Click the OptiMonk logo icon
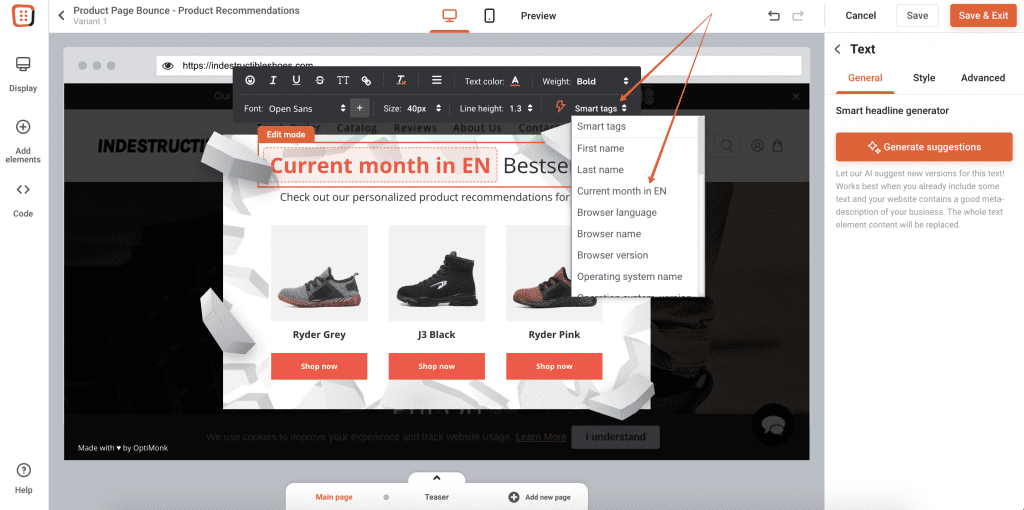 click(24, 16)
